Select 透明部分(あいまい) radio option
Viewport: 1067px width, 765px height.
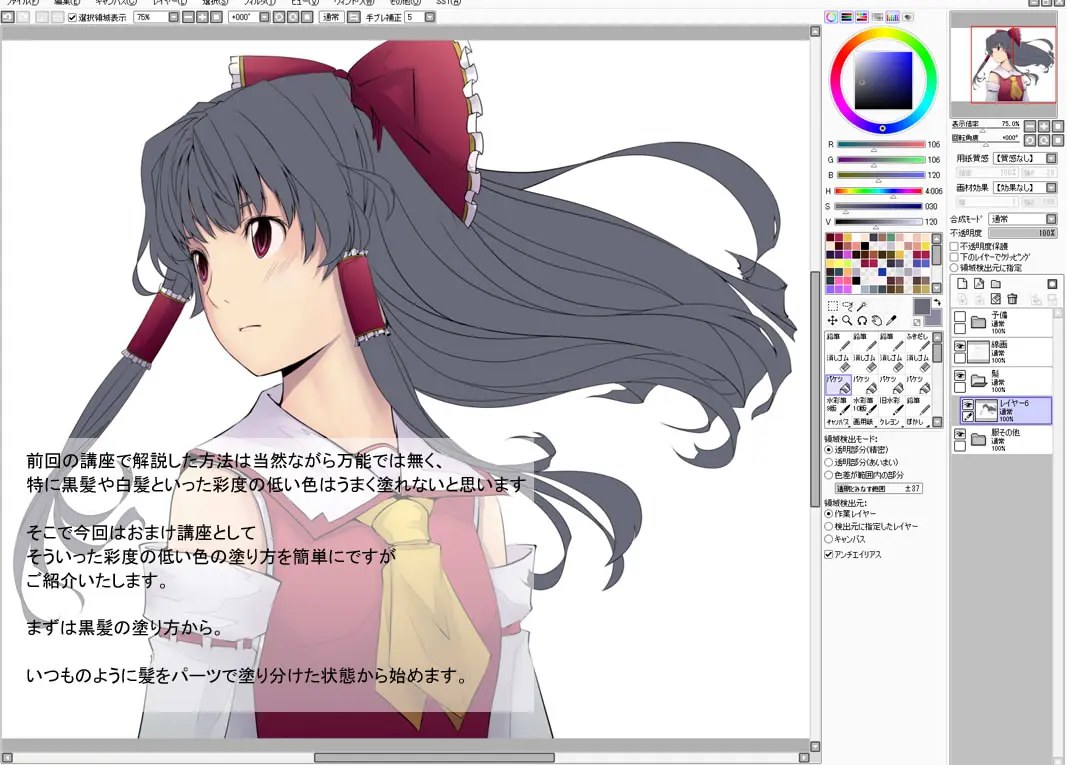tap(829, 463)
